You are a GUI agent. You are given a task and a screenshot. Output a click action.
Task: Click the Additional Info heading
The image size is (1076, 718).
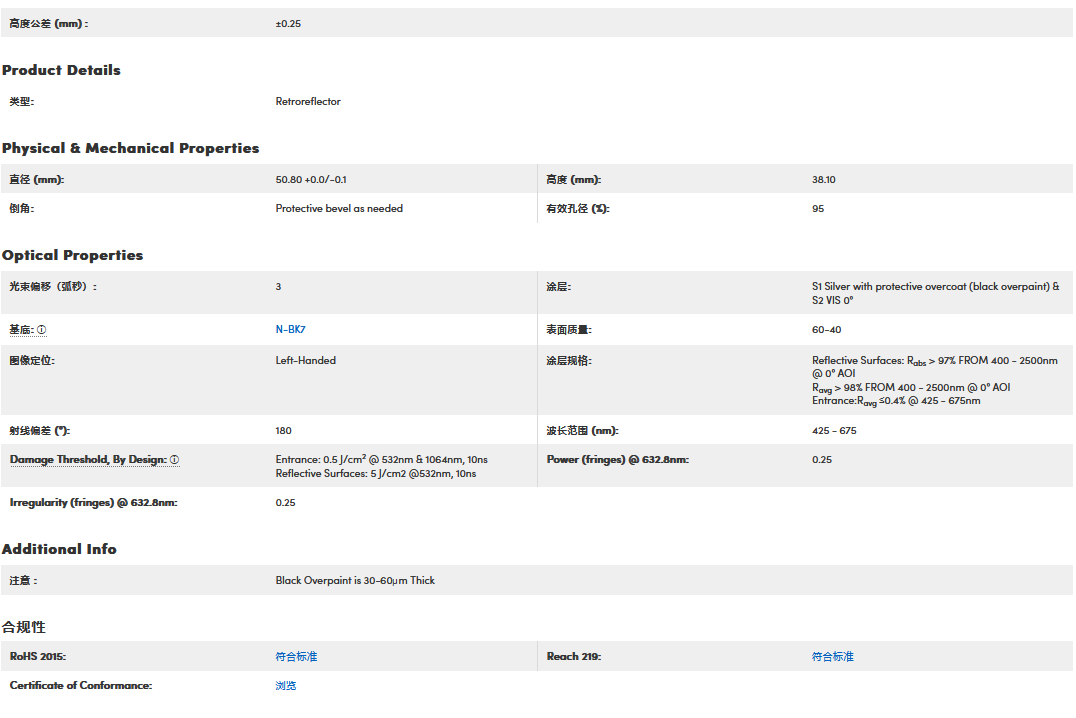(59, 549)
